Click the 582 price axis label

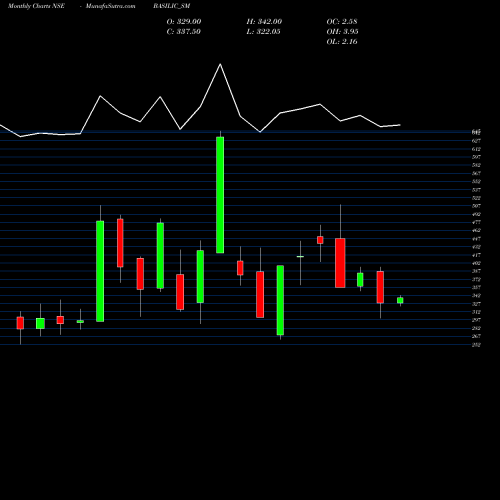tap(476, 165)
